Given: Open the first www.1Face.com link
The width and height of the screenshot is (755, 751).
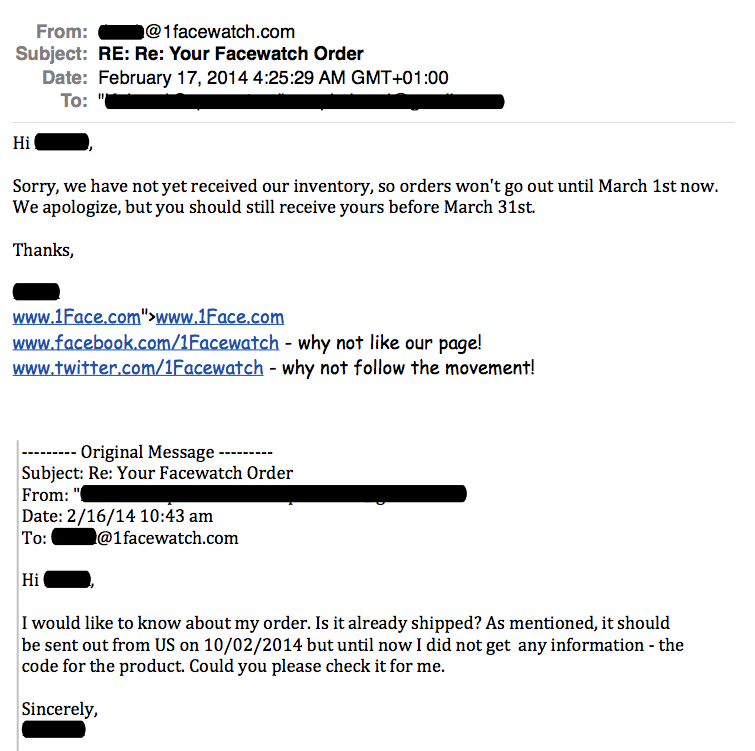Looking at the screenshot, I should pyautogui.click(x=77, y=317).
